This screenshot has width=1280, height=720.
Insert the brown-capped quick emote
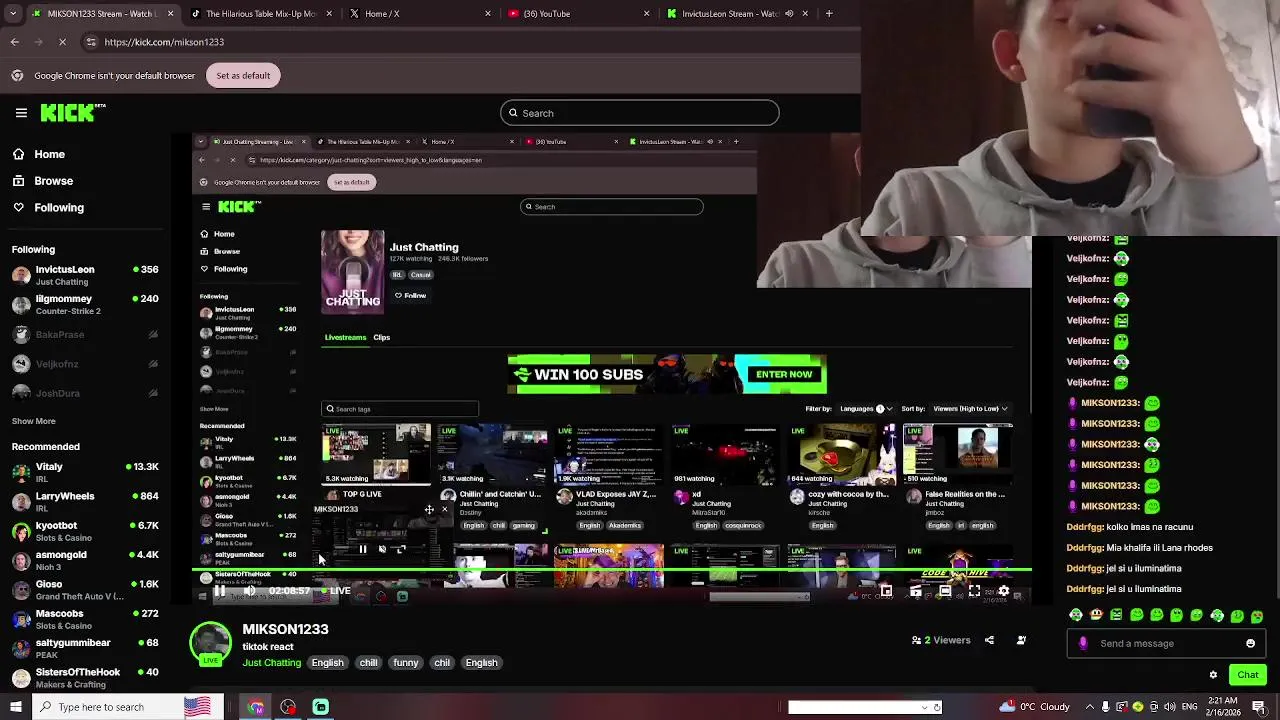(x=1096, y=615)
